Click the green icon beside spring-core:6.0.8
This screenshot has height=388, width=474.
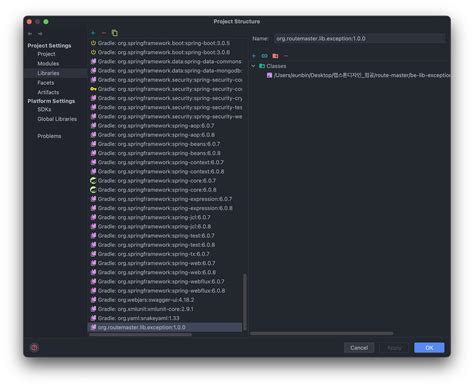point(93,190)
